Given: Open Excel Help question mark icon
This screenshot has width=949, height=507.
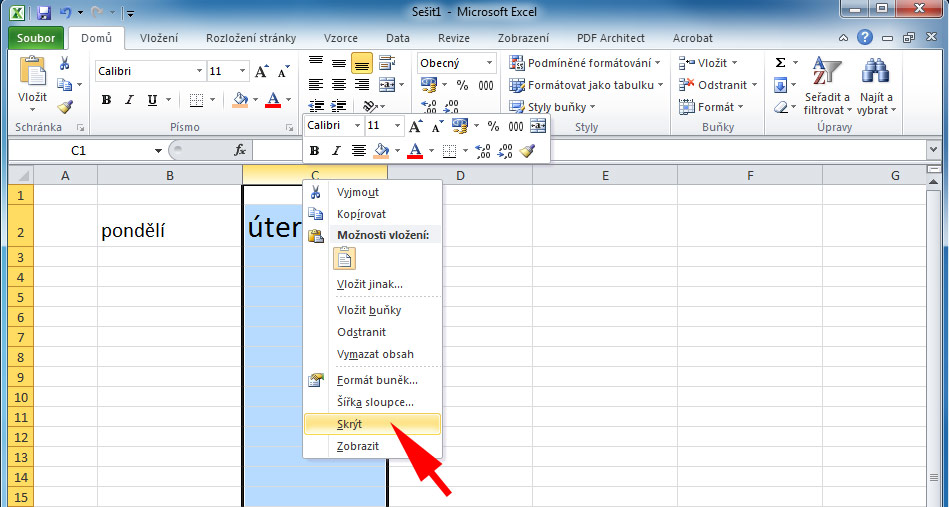Looking at the screenshot, I should tap(865, 38).
